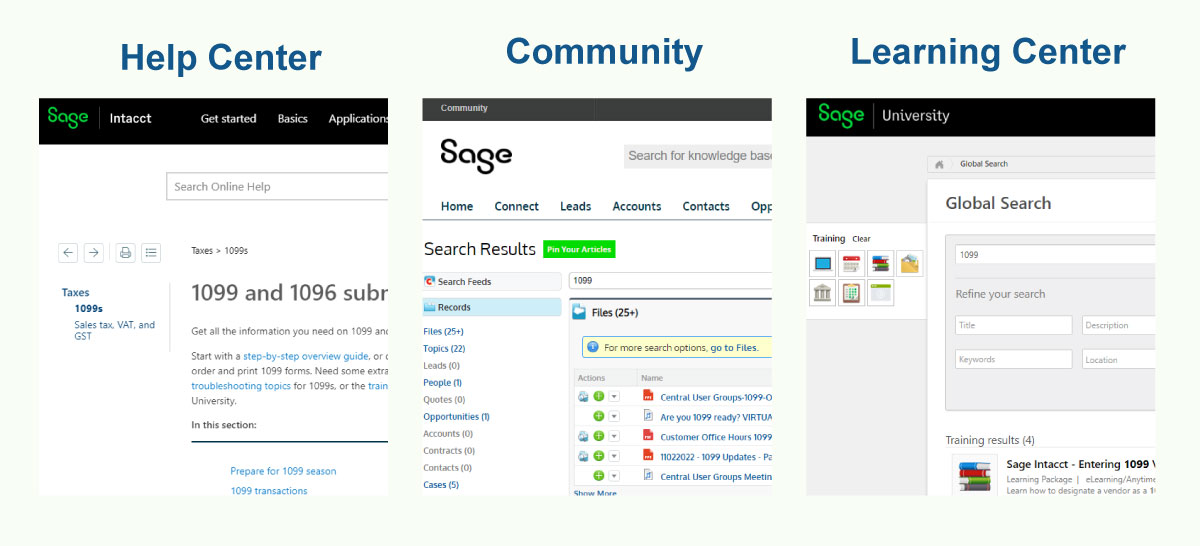Open dropdown arrow for Customer Office Hours 1099

click(614, 436)
